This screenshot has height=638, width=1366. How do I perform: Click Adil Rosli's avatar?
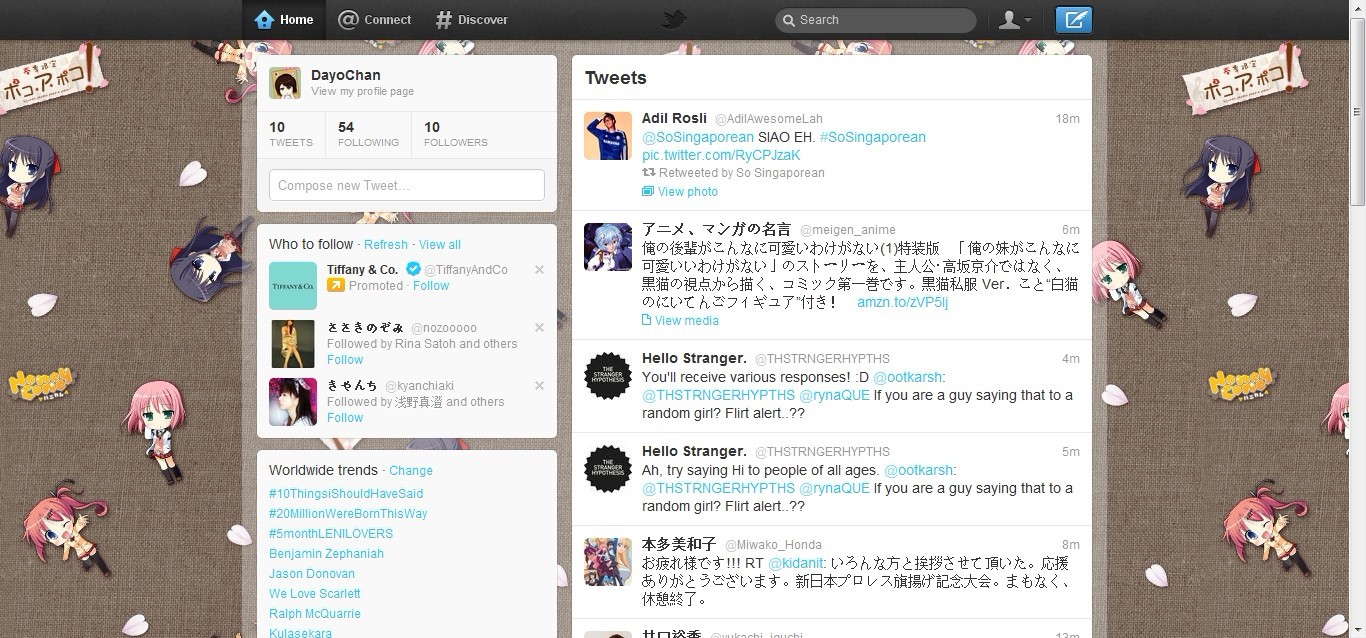click(608, 136)
